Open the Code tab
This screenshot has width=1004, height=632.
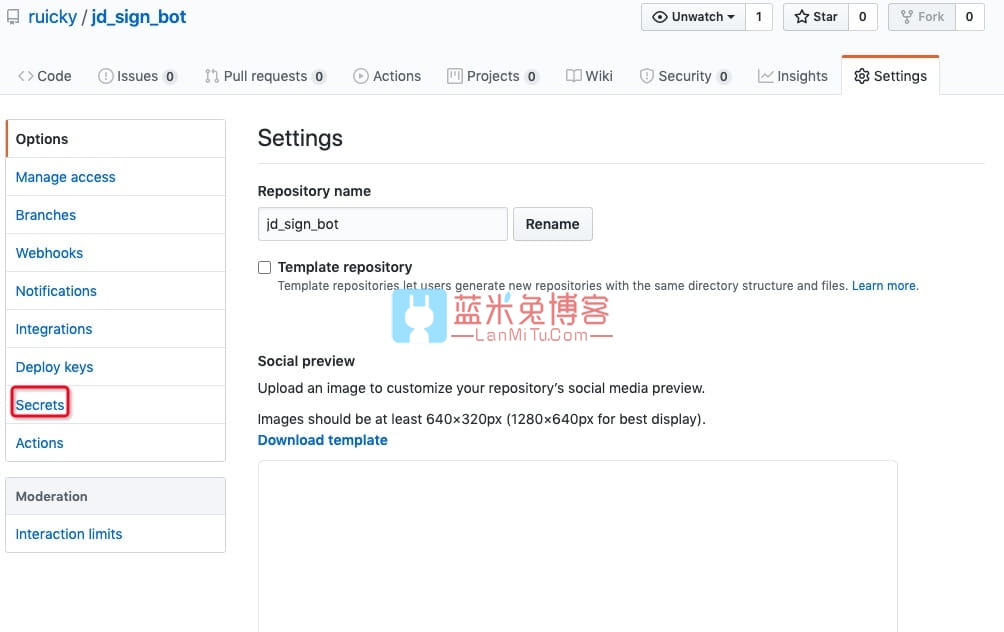pos(45,76)
